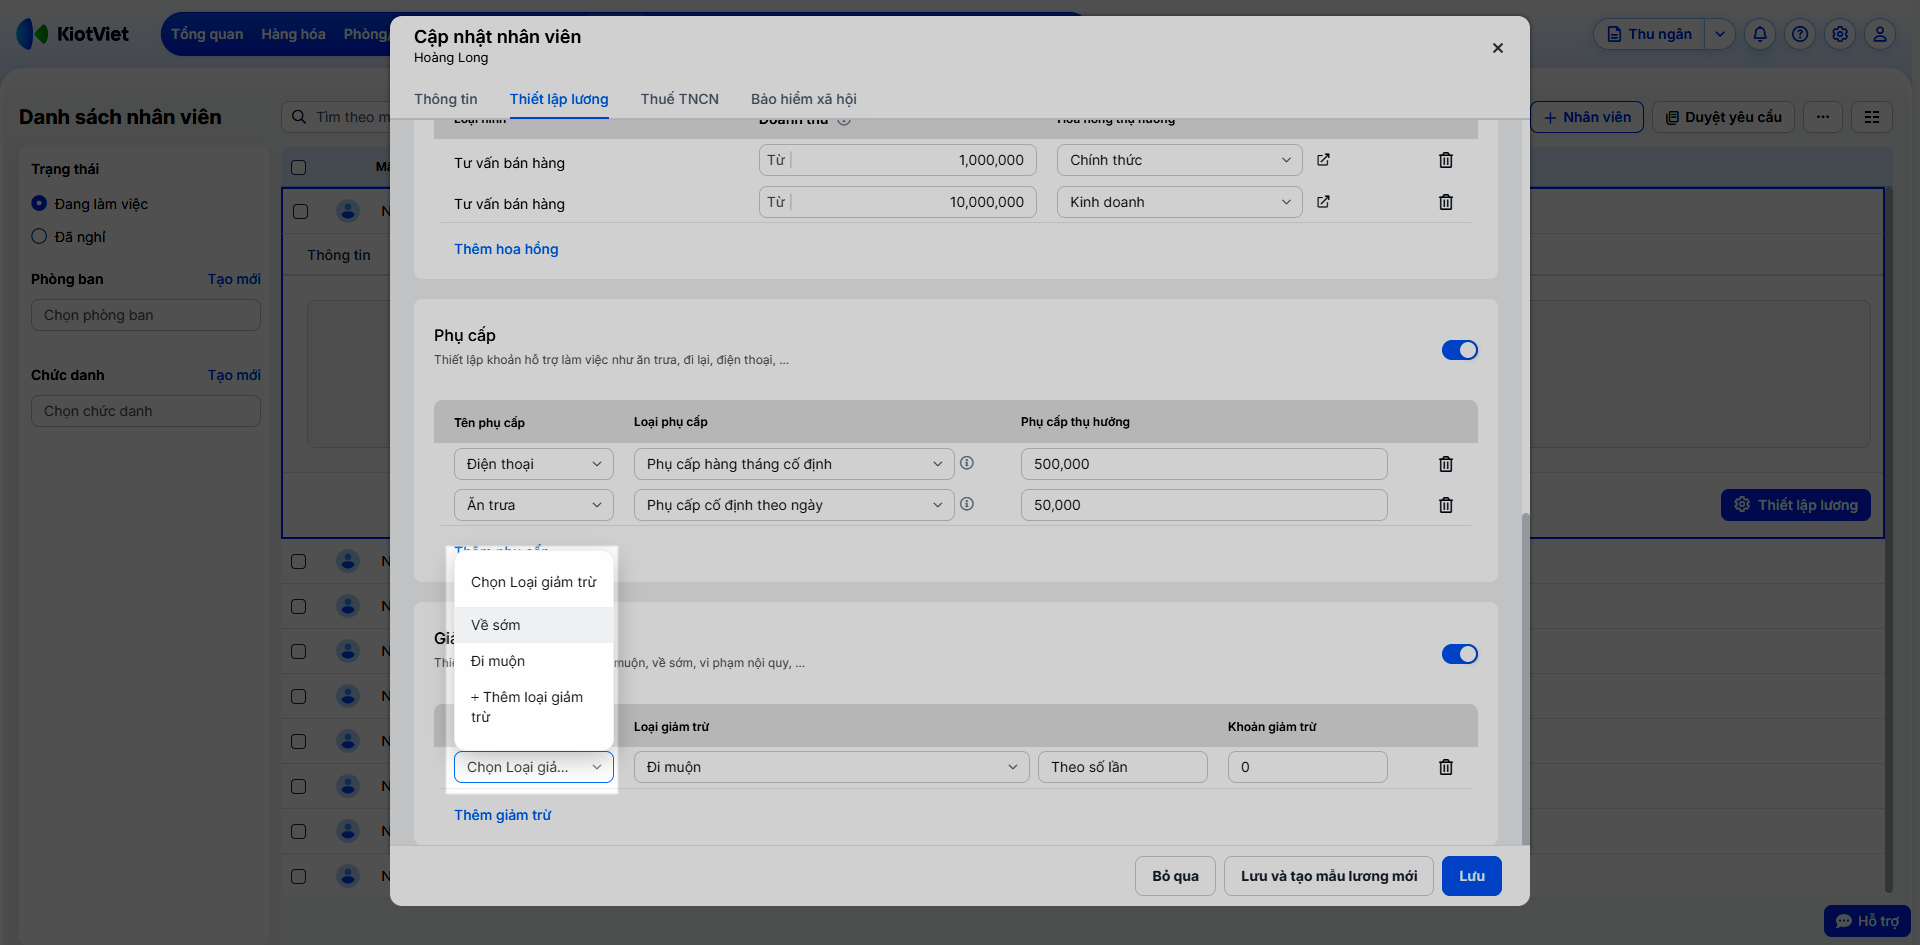This screenshot has width=1920, height=945.
Task: Delete the Ăn trưa allowance row
Action: pyautogui.click(x=1446, y=505)
